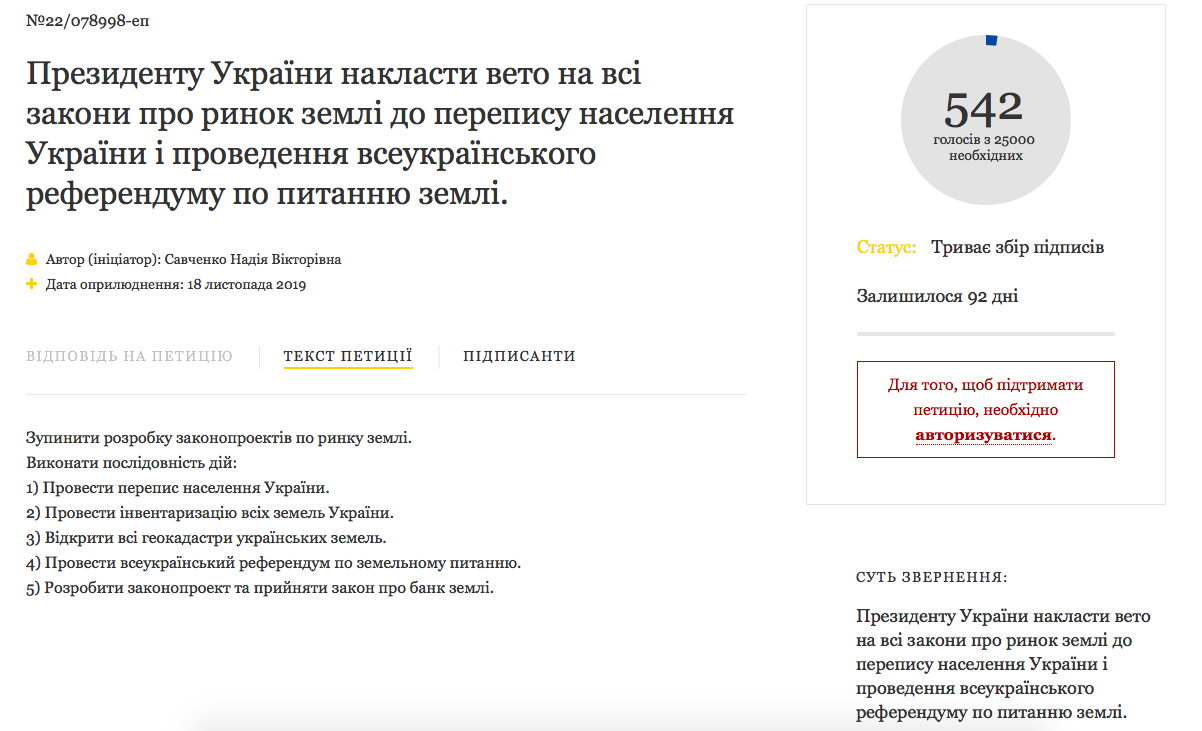Click publication date 18 листопада 2019
This screenshot has width=1202, height=731.
pos(245,285)
